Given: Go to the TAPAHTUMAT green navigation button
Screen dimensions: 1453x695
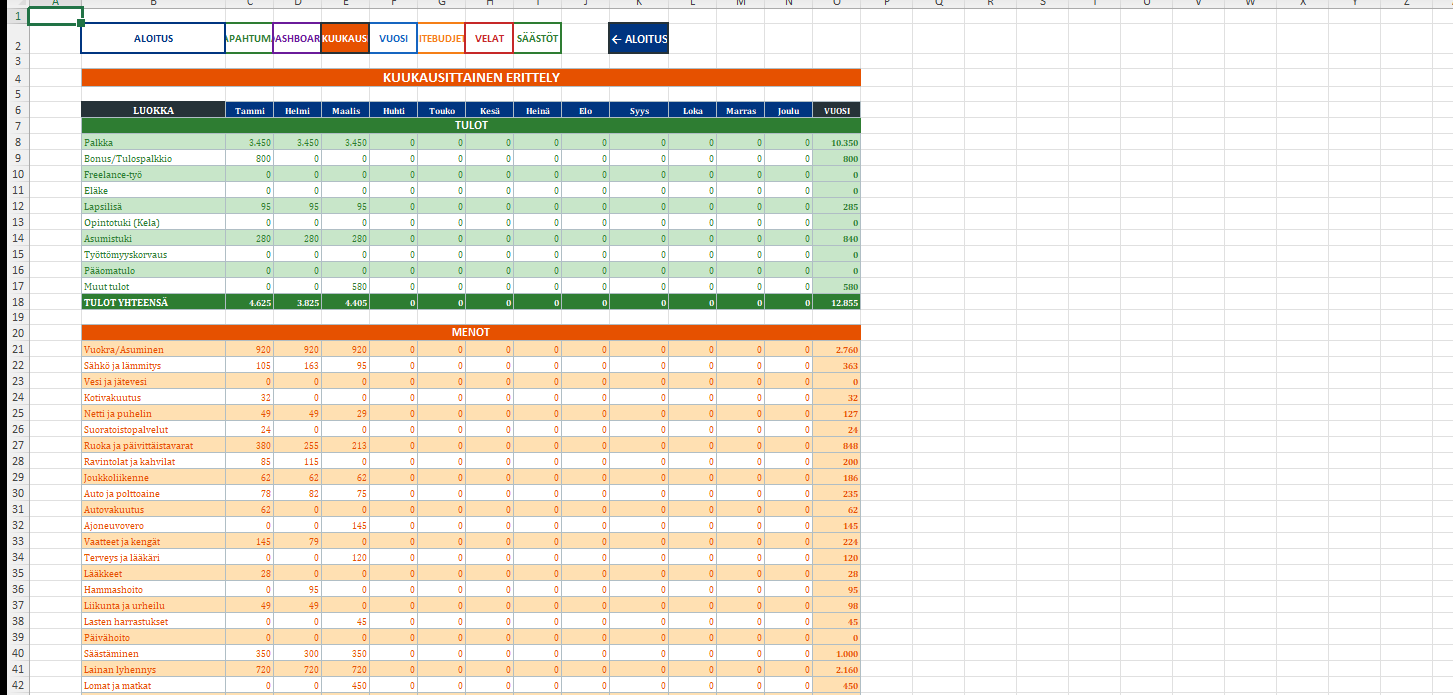Looking at the screenshot, I should point(249,38).
